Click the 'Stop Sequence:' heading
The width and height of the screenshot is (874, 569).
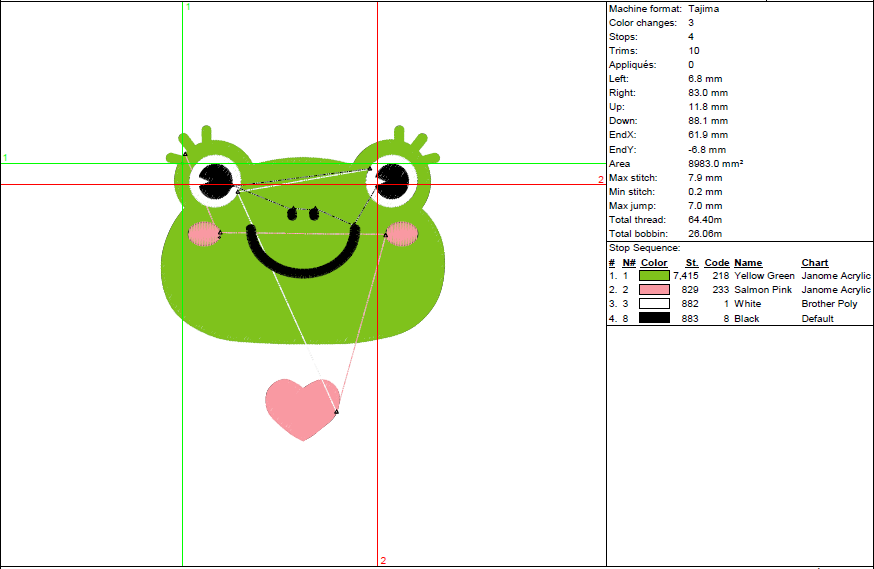(x=644, y=248)
